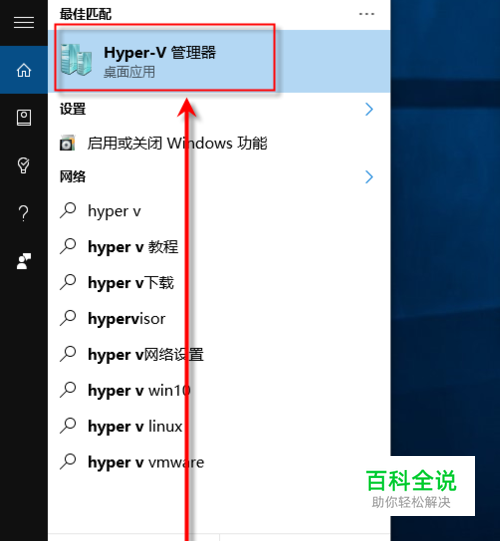Select the Home icon in sidebar
Screen dimensions: 500x541
pos(24,70)
